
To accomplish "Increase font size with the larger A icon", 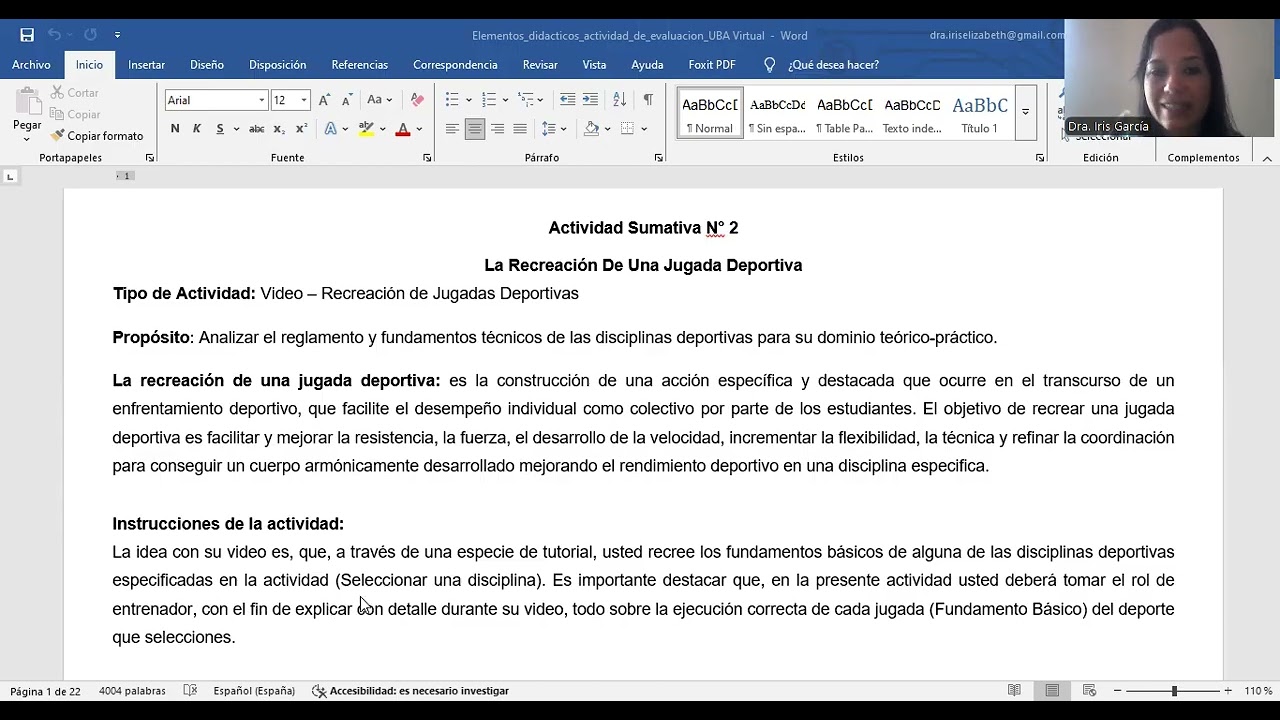I will (324, 100).
